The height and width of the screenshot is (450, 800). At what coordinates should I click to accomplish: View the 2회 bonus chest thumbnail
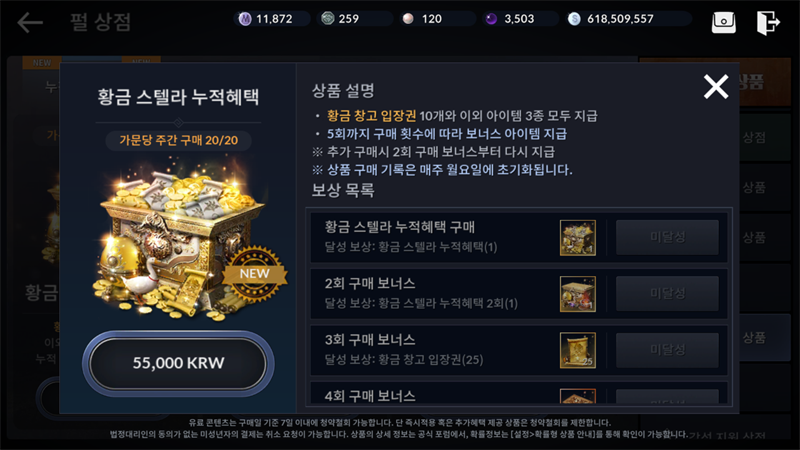pyautogui.click(x=578, y=294)
